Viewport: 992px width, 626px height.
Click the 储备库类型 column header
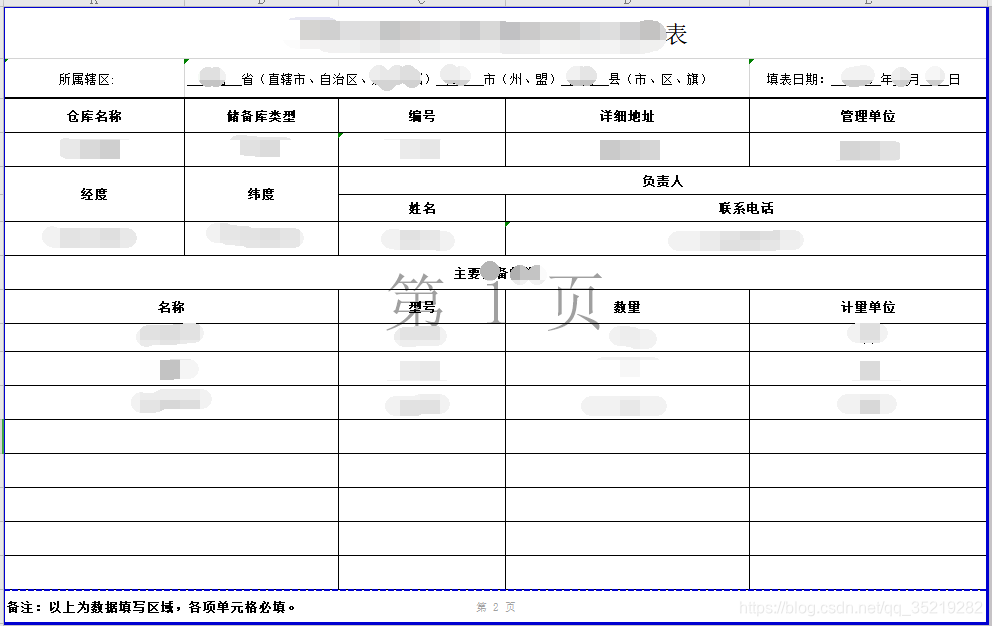point(262,115)
